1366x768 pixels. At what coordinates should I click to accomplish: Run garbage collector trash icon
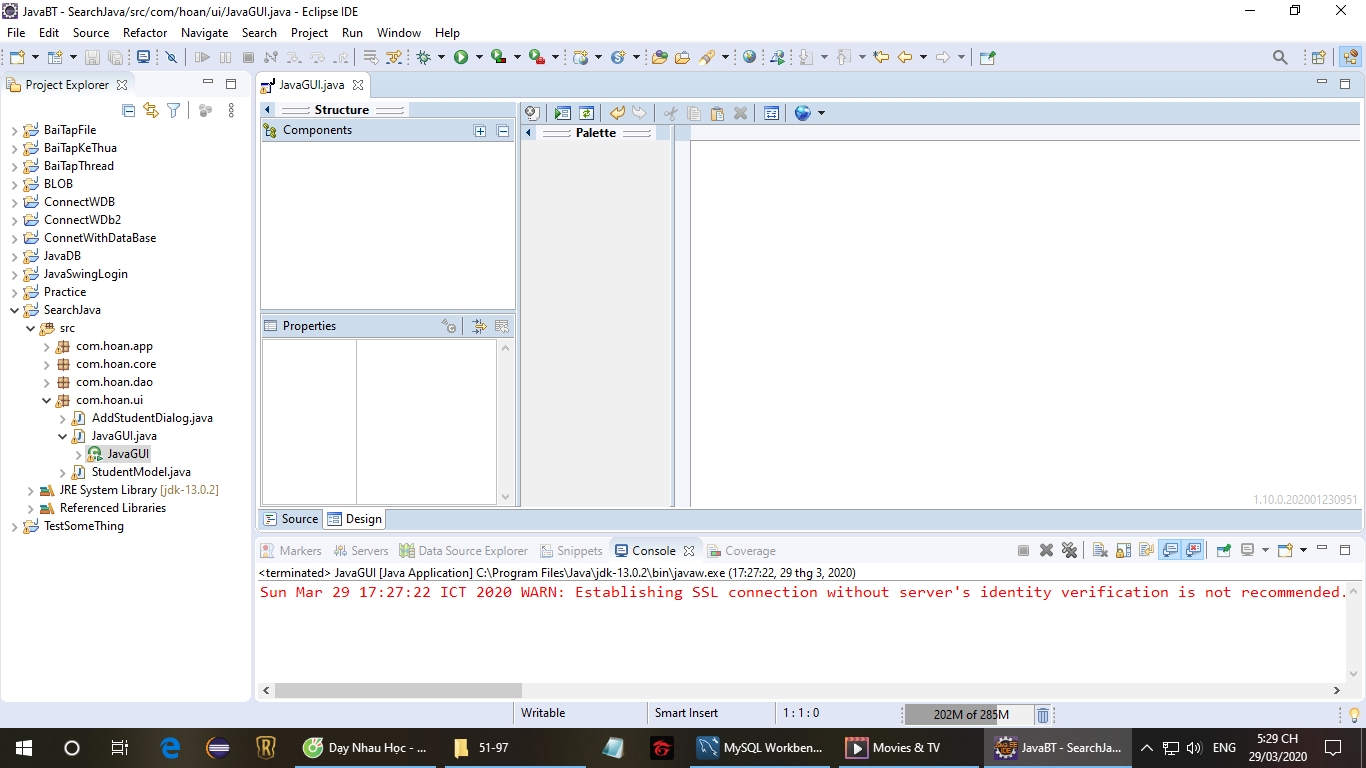click(x=1042, y=714)
